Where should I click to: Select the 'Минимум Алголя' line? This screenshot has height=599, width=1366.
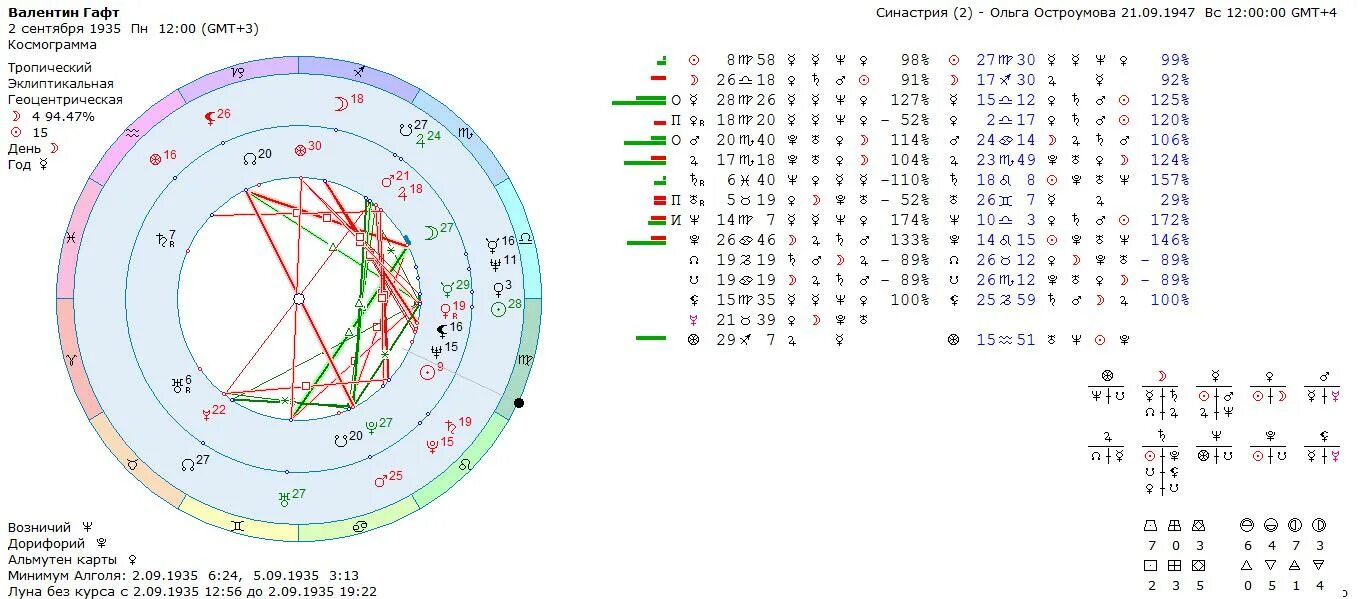click(x=183, y=576)
